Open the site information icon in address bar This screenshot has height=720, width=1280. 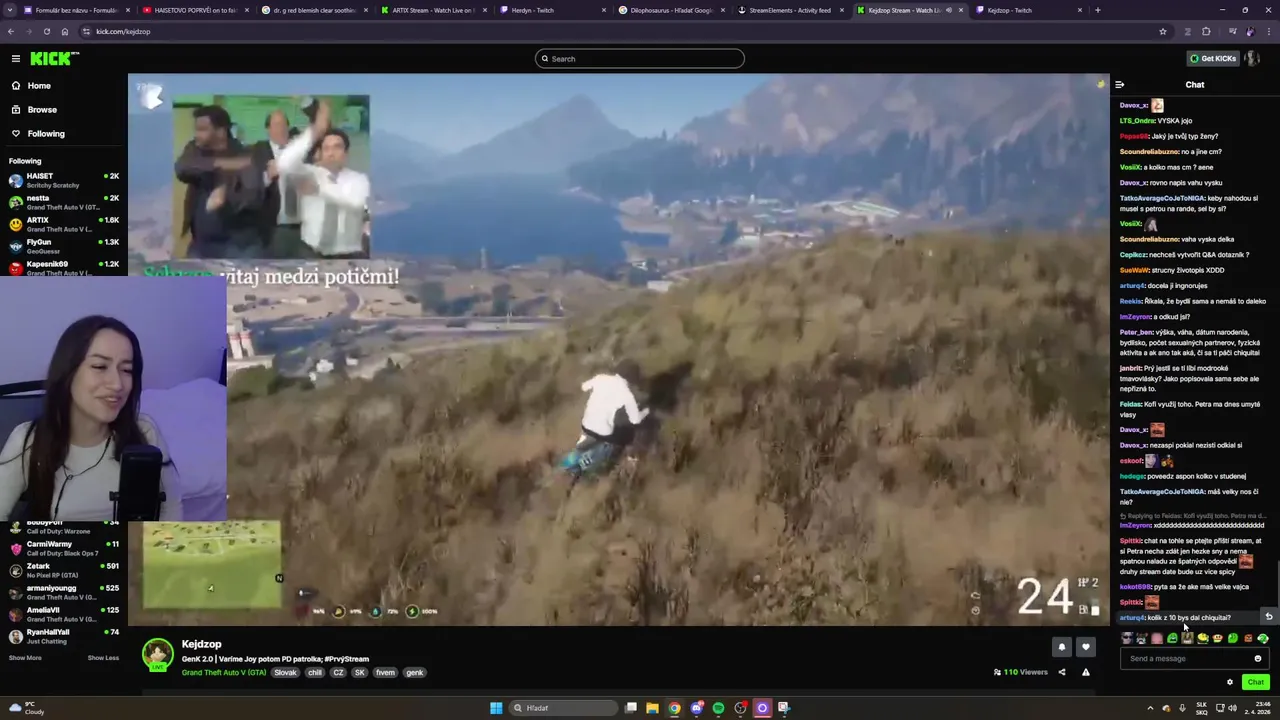85,32
